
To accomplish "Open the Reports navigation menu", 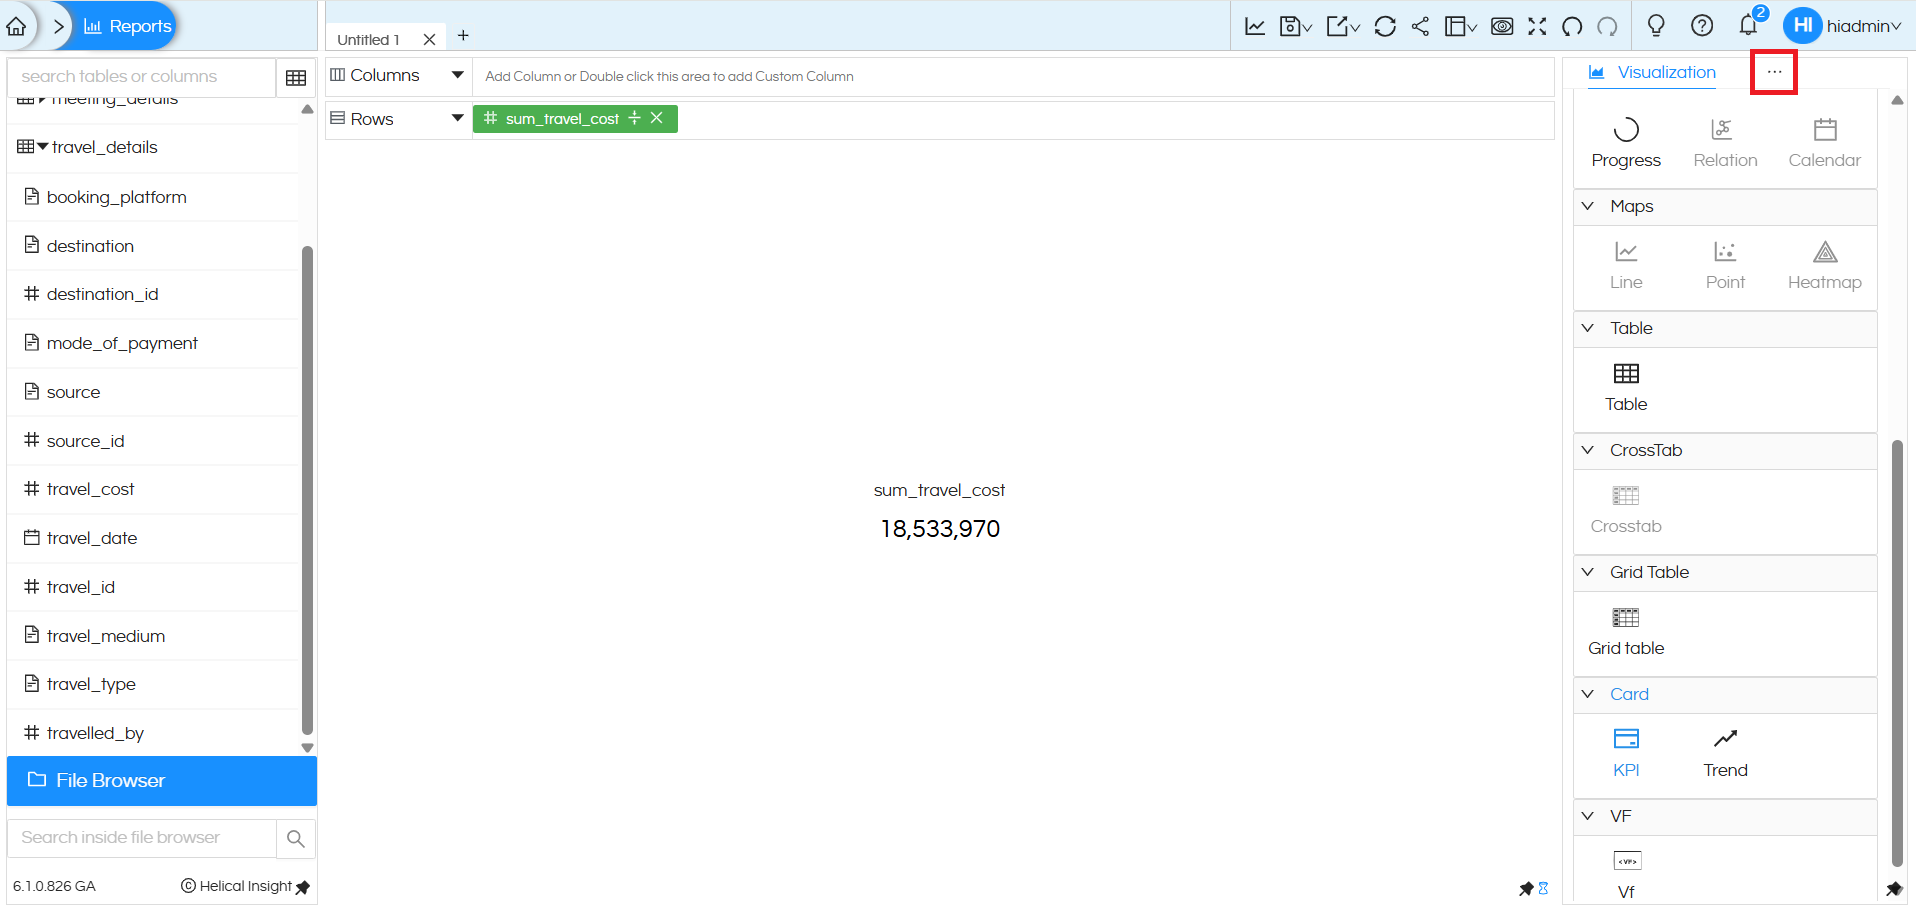I will coord(125,25).
